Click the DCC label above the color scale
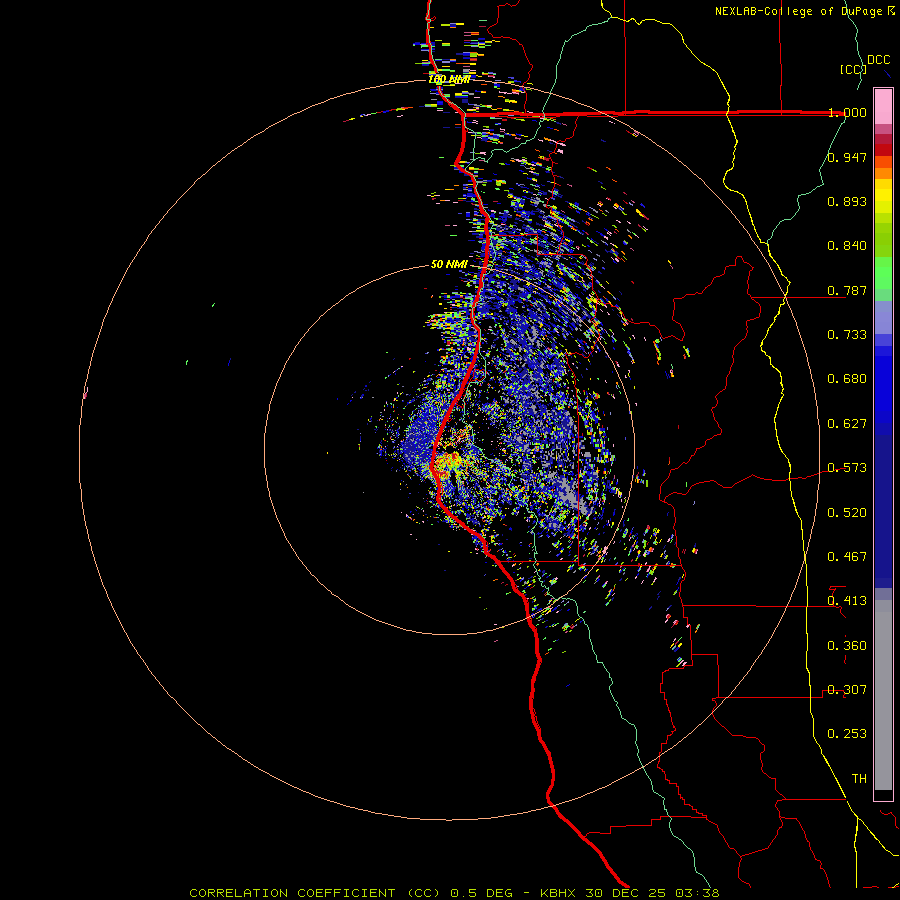900x900 pixels. pyautogui.click(x=879, y=59)
